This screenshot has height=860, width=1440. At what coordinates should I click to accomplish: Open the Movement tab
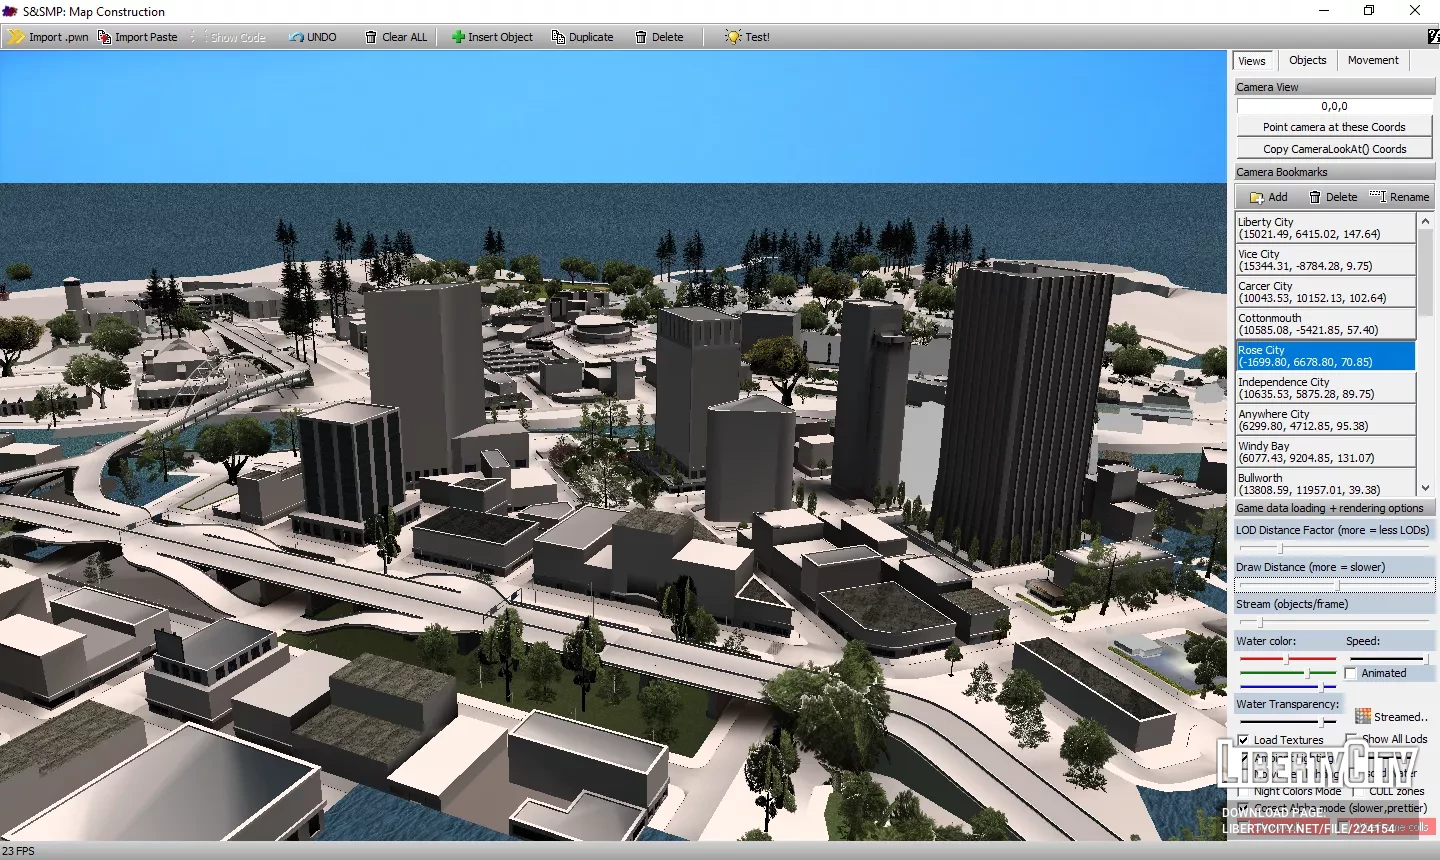1373,60
